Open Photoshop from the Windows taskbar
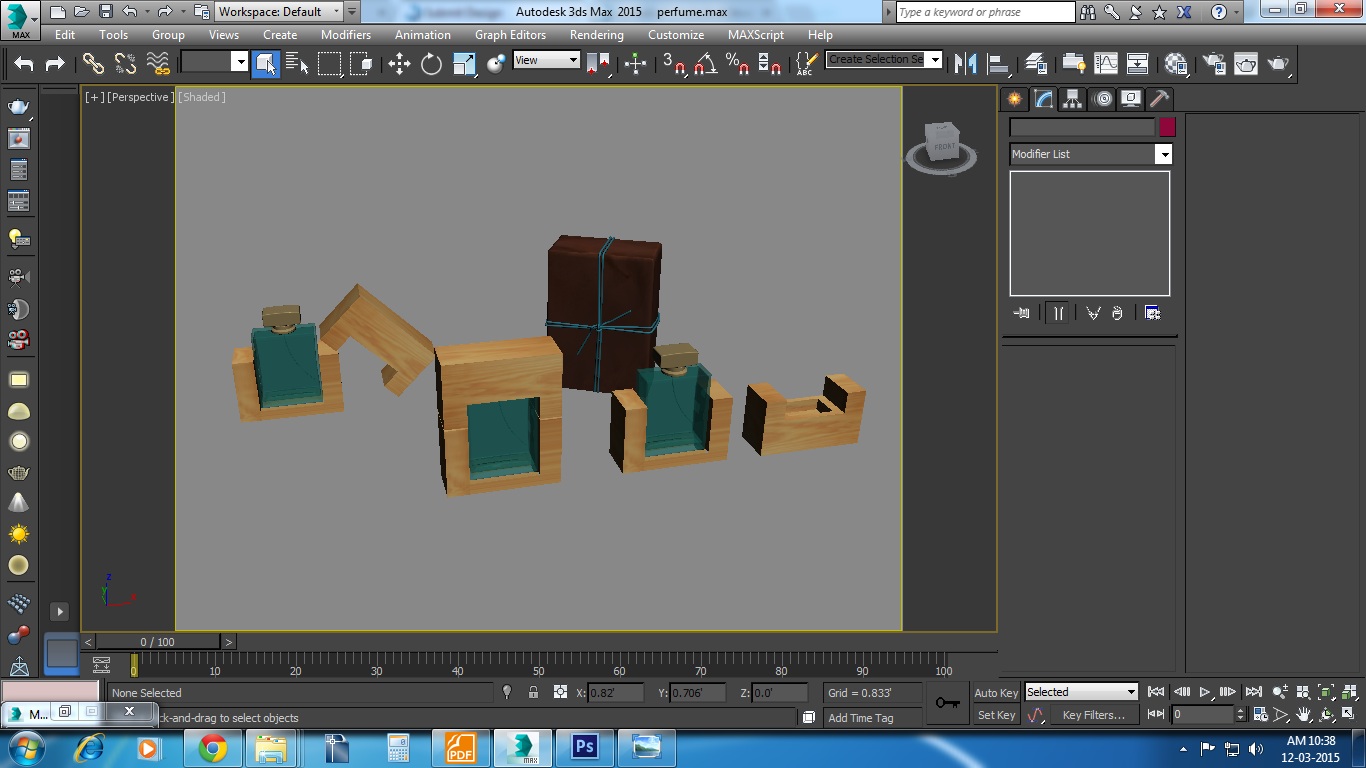The image size is (1366, 768). (x=584, y=747)
